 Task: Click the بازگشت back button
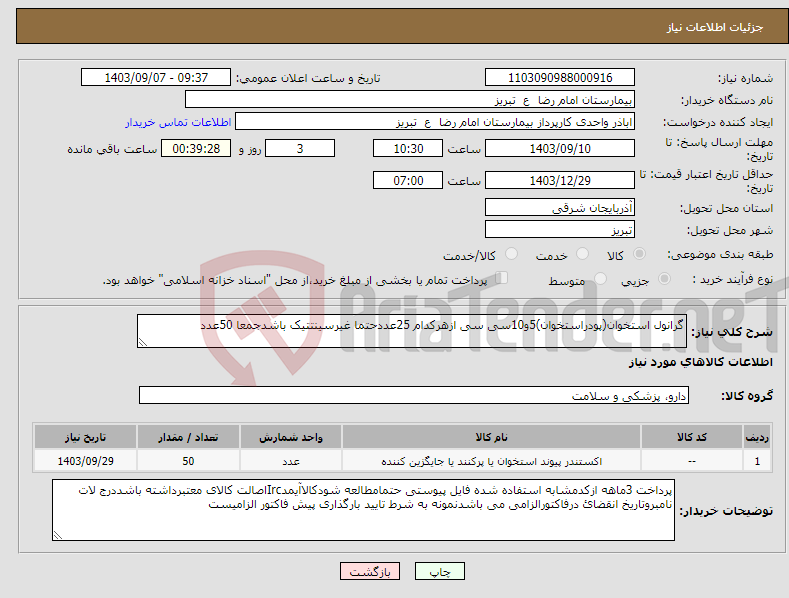point(370,571)
